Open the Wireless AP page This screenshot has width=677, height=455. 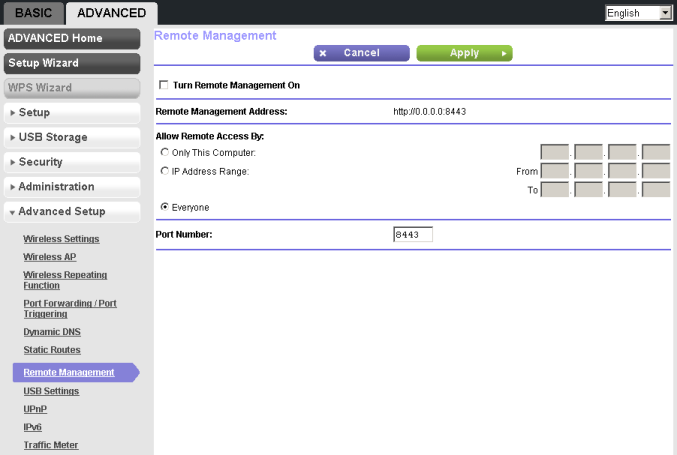50,257
